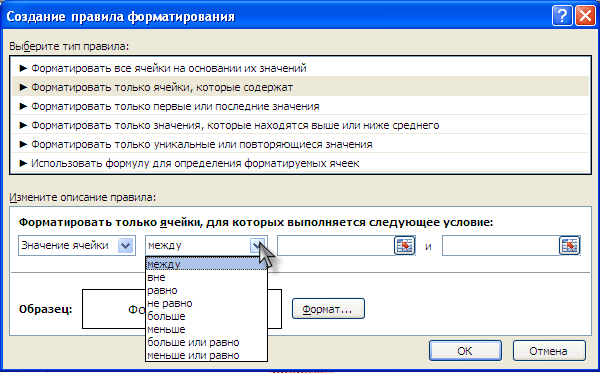This screenshot has width=600, height=373.
Task: Select rule about values above or below average
Action: [x=300, y=125]
